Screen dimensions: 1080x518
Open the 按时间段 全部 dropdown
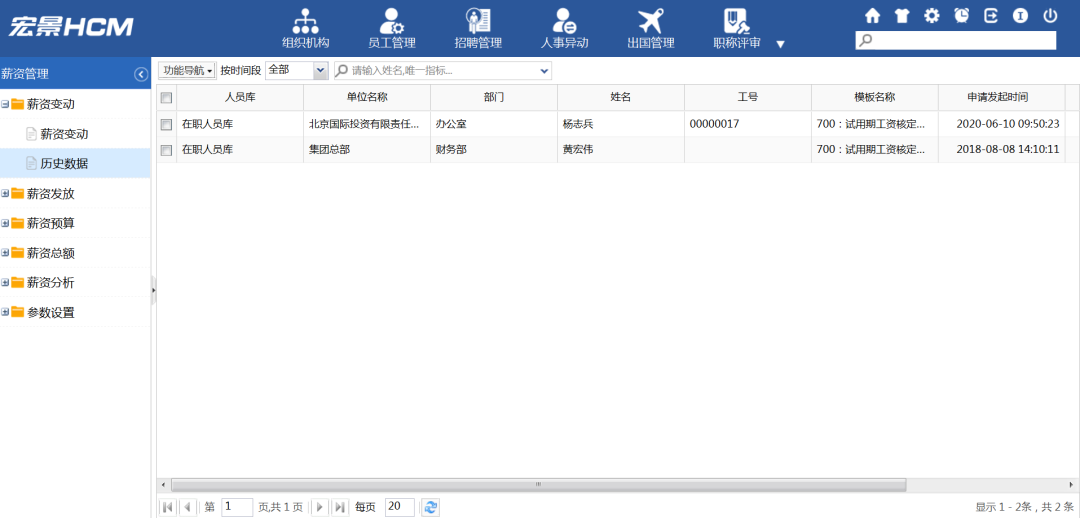click(320, 71)
